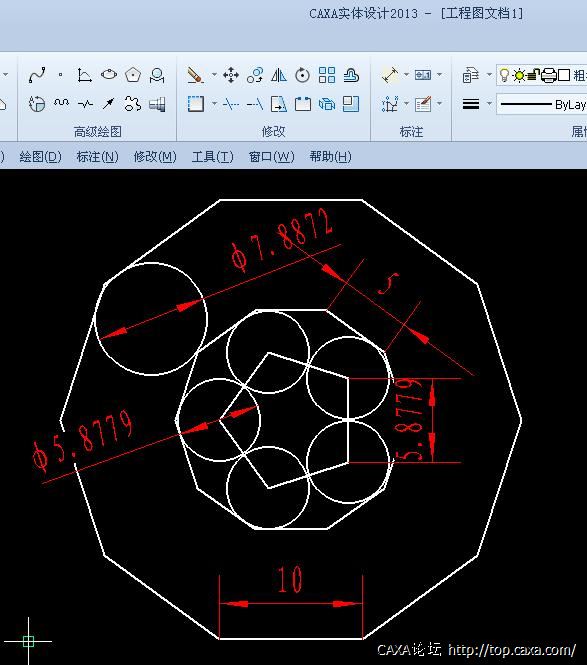
Task: Toggle layer on/off light bulb
Action: coord(504,75)
